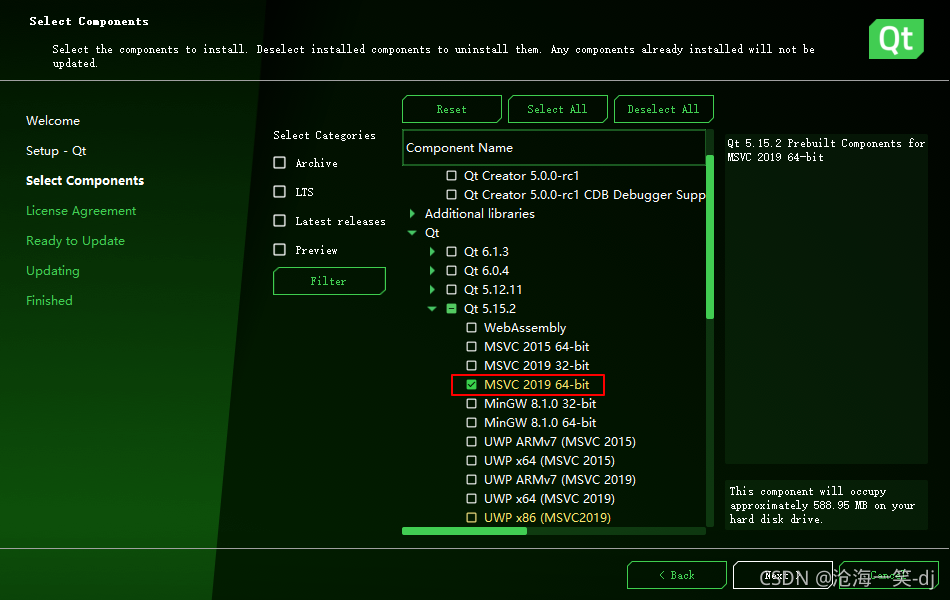The height and width of the screenshot is (600, 950).
Task: Apply categories with Filter button
Action: coord(329,281)
